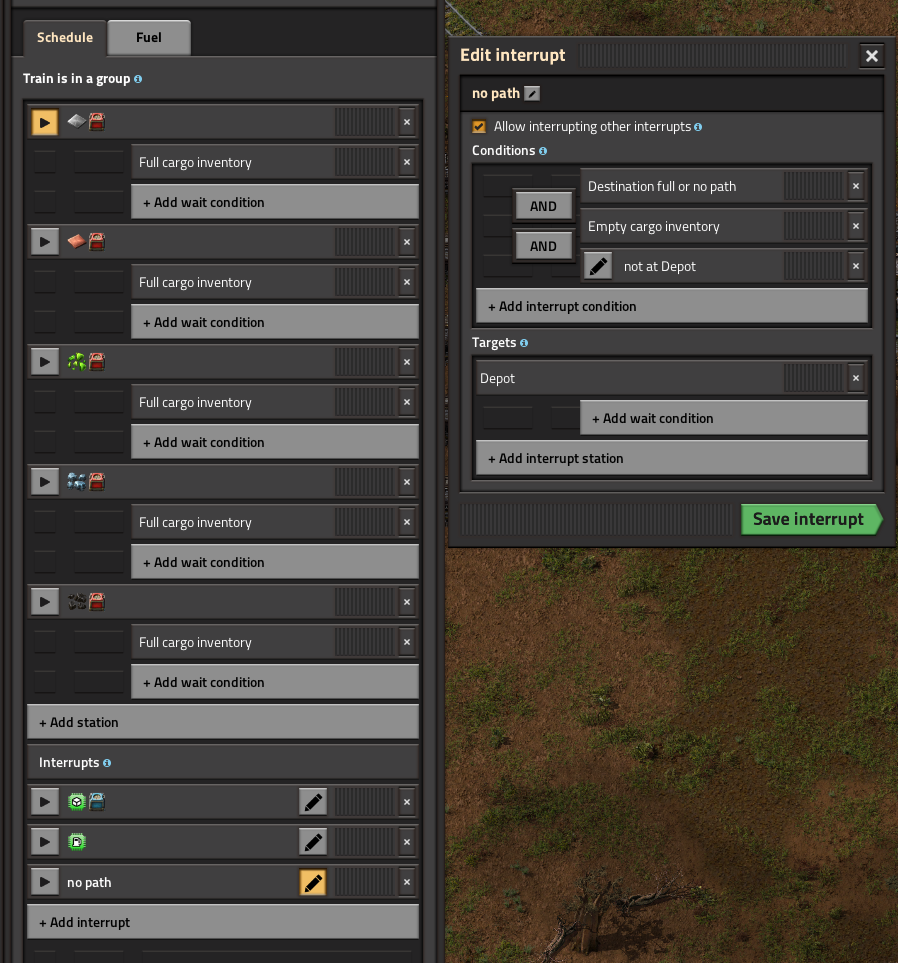Click the go-to arrow for uranium ore station
Viewport: 898px width, 963px height.
[x=44, y=362]
